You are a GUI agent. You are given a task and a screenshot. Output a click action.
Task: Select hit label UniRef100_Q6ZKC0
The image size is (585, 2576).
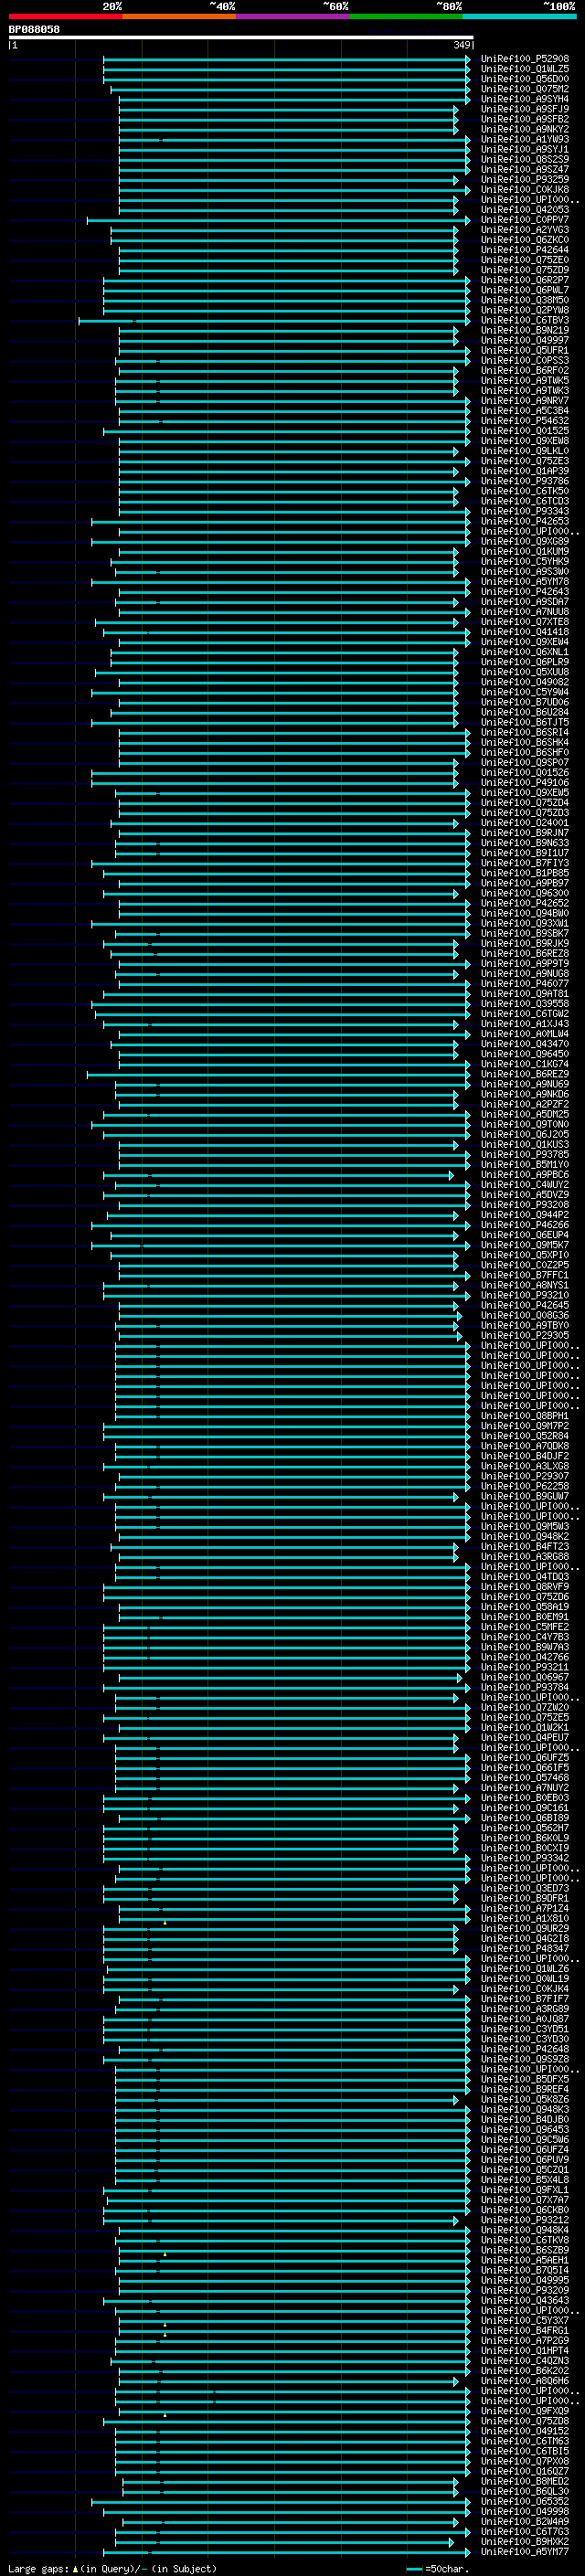pos(525,241)
